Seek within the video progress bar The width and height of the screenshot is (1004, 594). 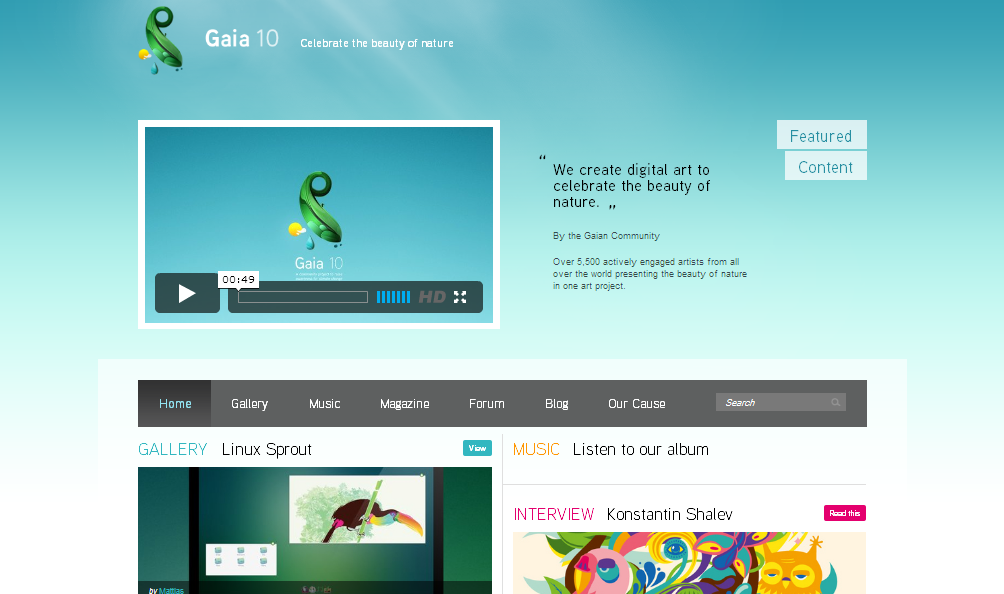[303, 297]
